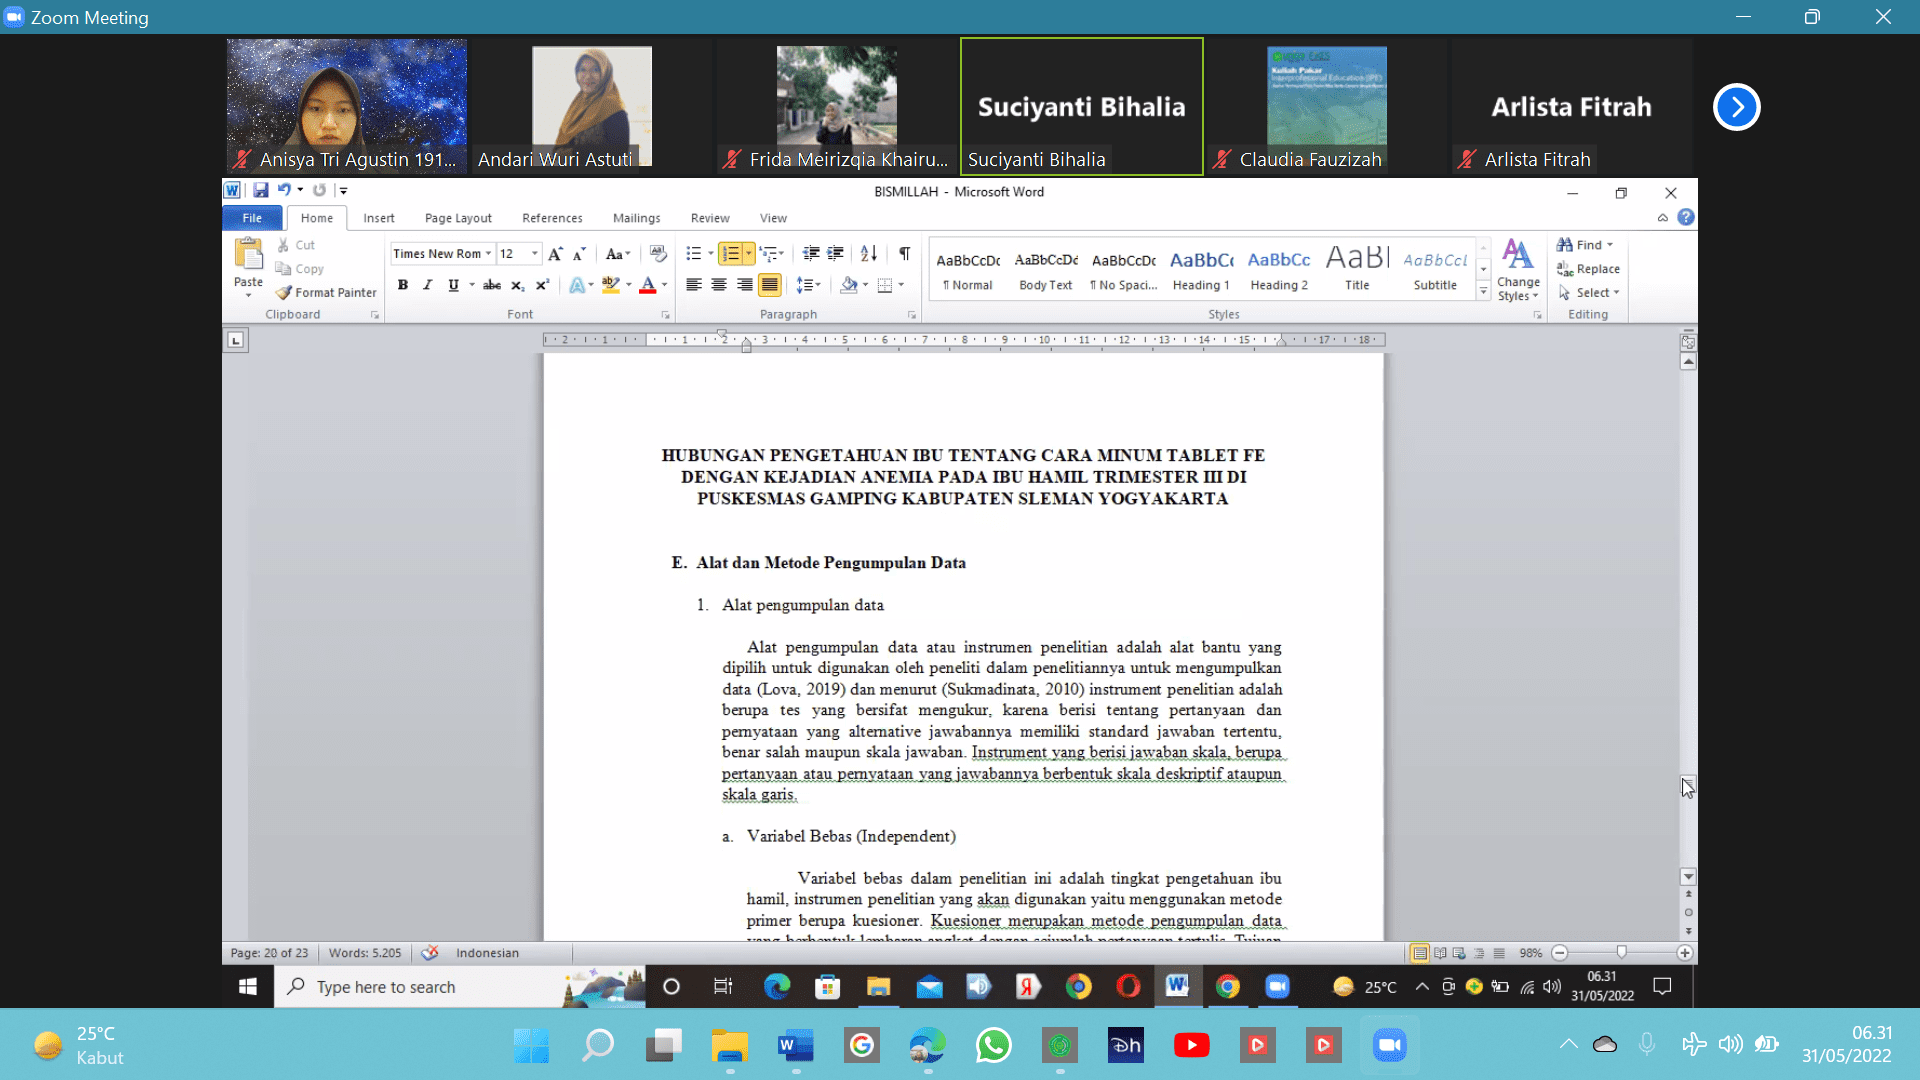Open the Select dropdown in Editing group
Image resolution: width=1920 pixels, height=1080 pixels.
click(1589, 293)
